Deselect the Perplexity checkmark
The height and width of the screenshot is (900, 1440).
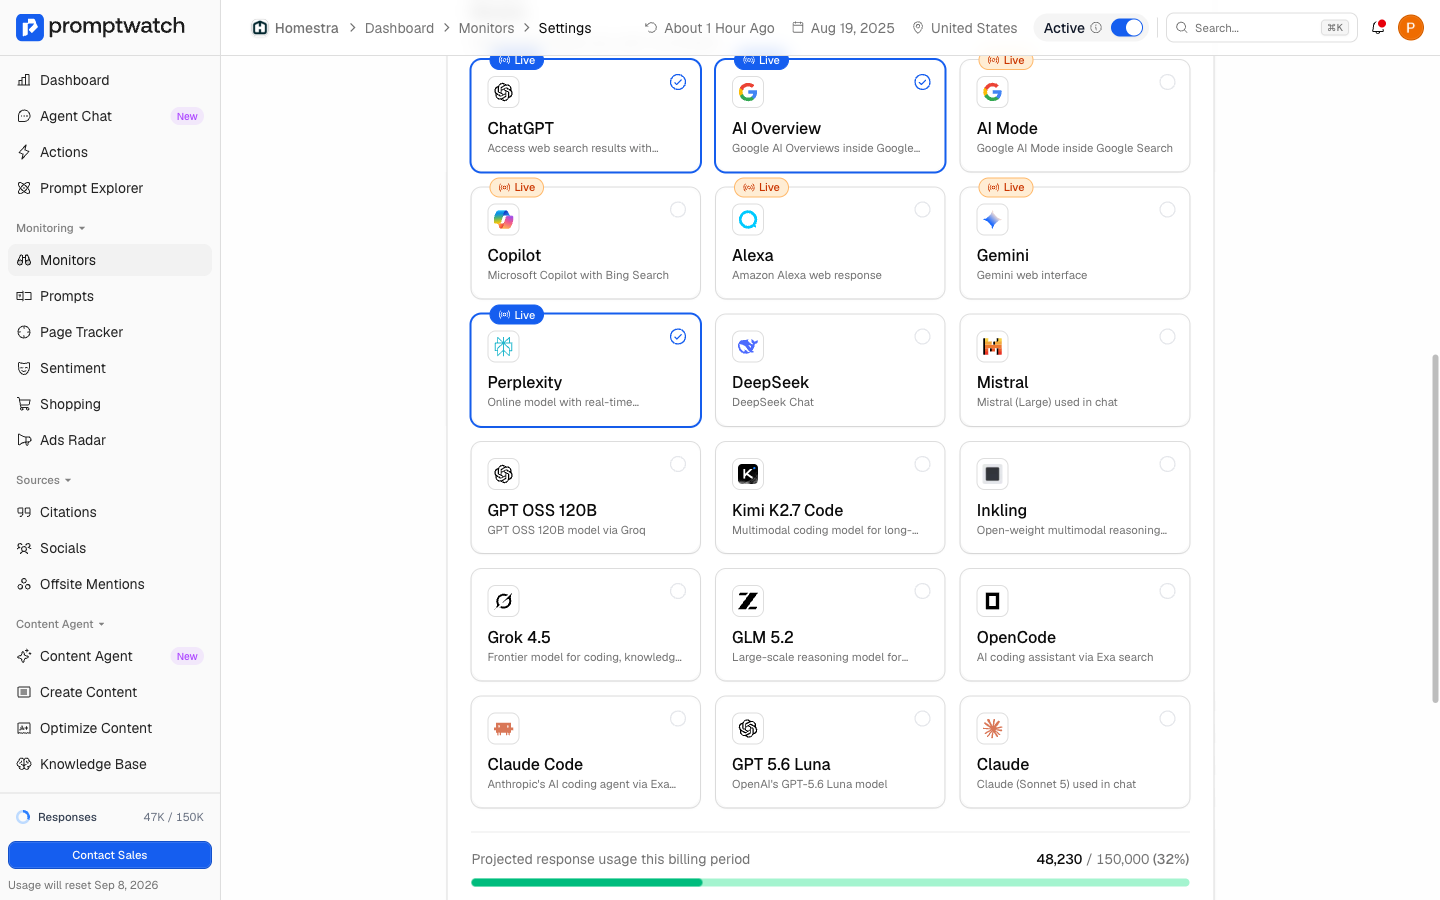click(678, 336)
